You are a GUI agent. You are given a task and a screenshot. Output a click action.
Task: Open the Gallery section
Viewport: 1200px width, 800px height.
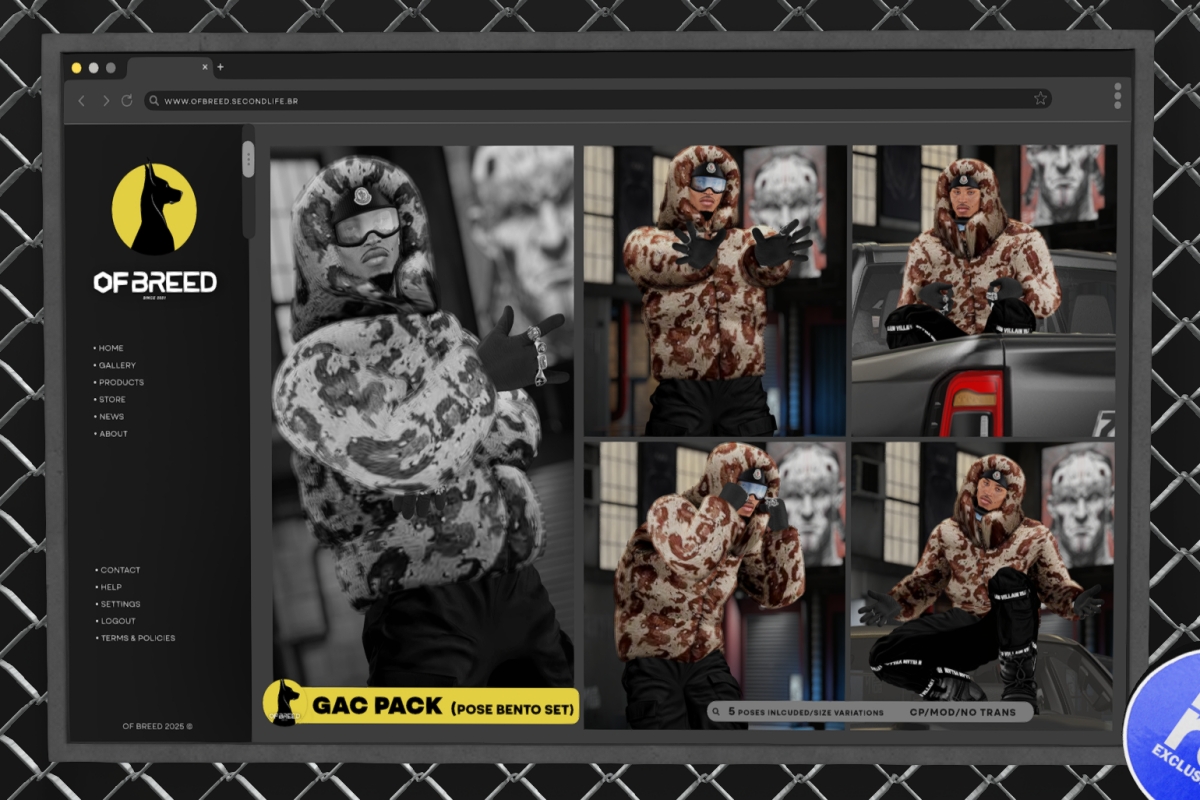[x=117, y=365]
